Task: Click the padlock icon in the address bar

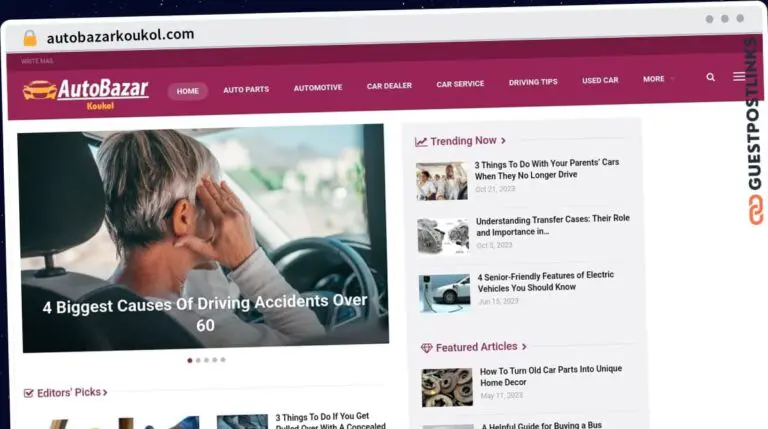Action: coord(30,38)
